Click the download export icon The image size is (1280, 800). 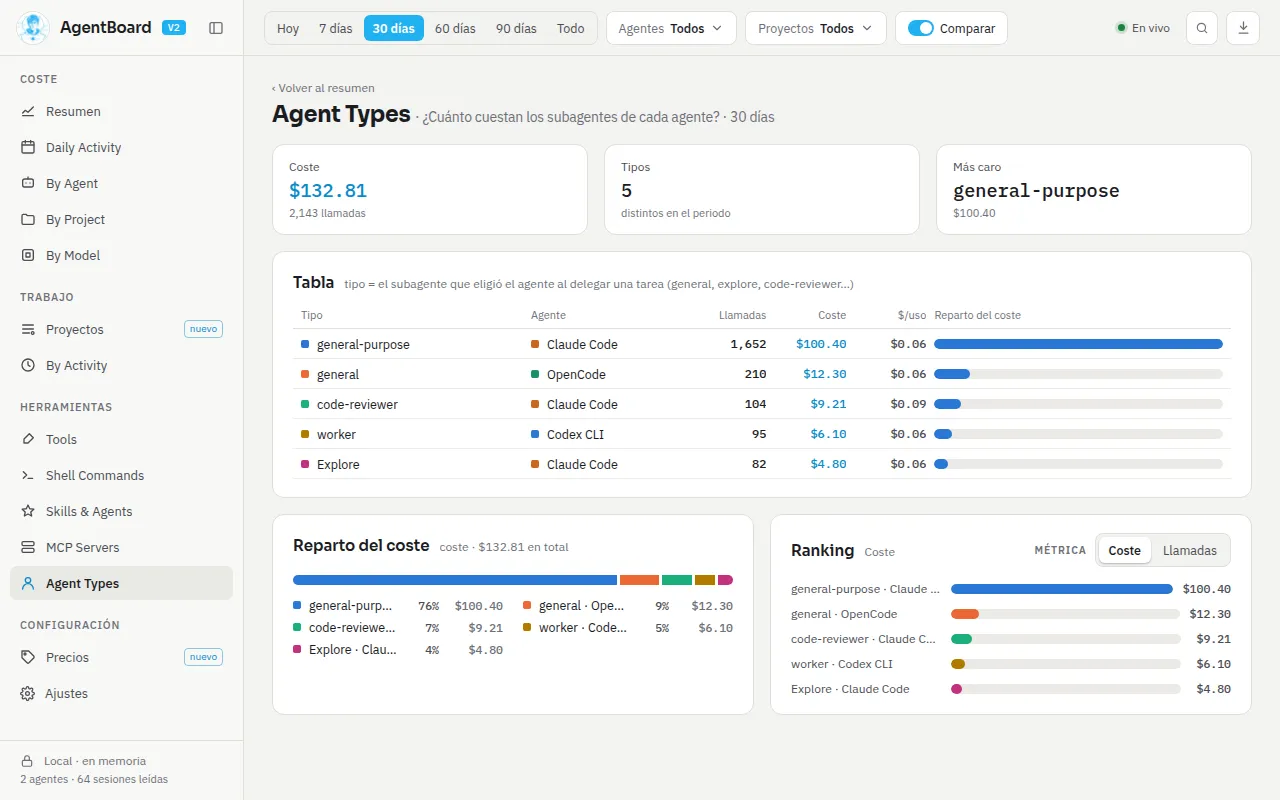point(1243,28)
